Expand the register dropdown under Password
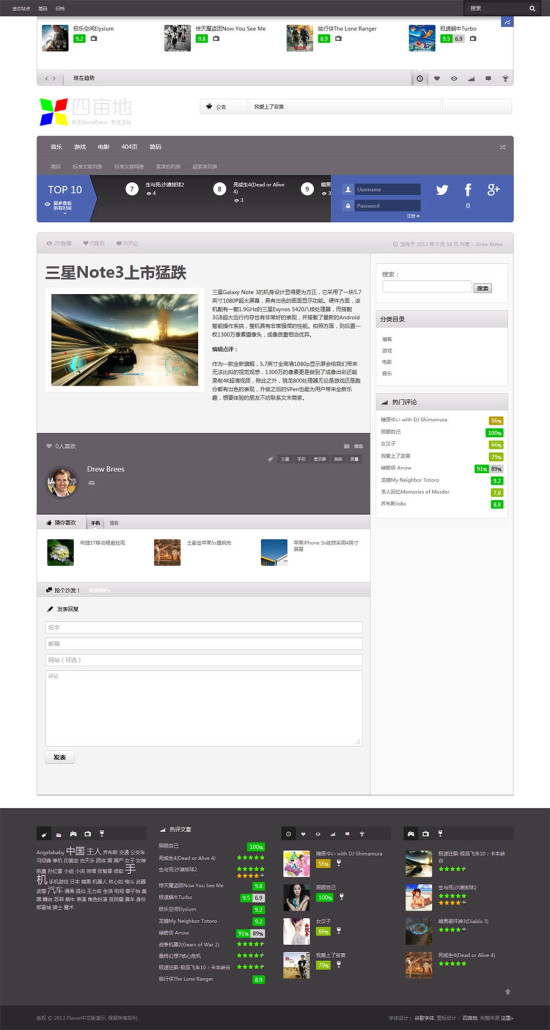This screenshot has width=550, height=1030. [413, 215]
